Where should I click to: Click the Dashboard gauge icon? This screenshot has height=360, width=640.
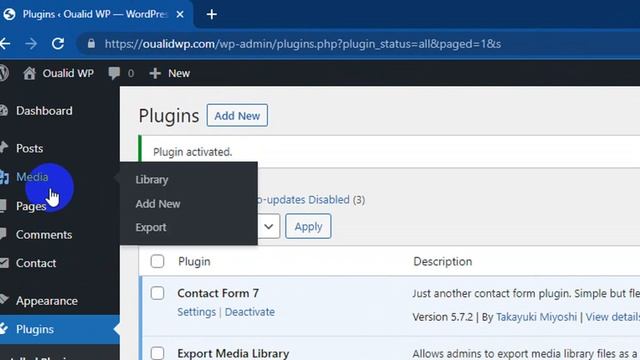click(4, 111)
